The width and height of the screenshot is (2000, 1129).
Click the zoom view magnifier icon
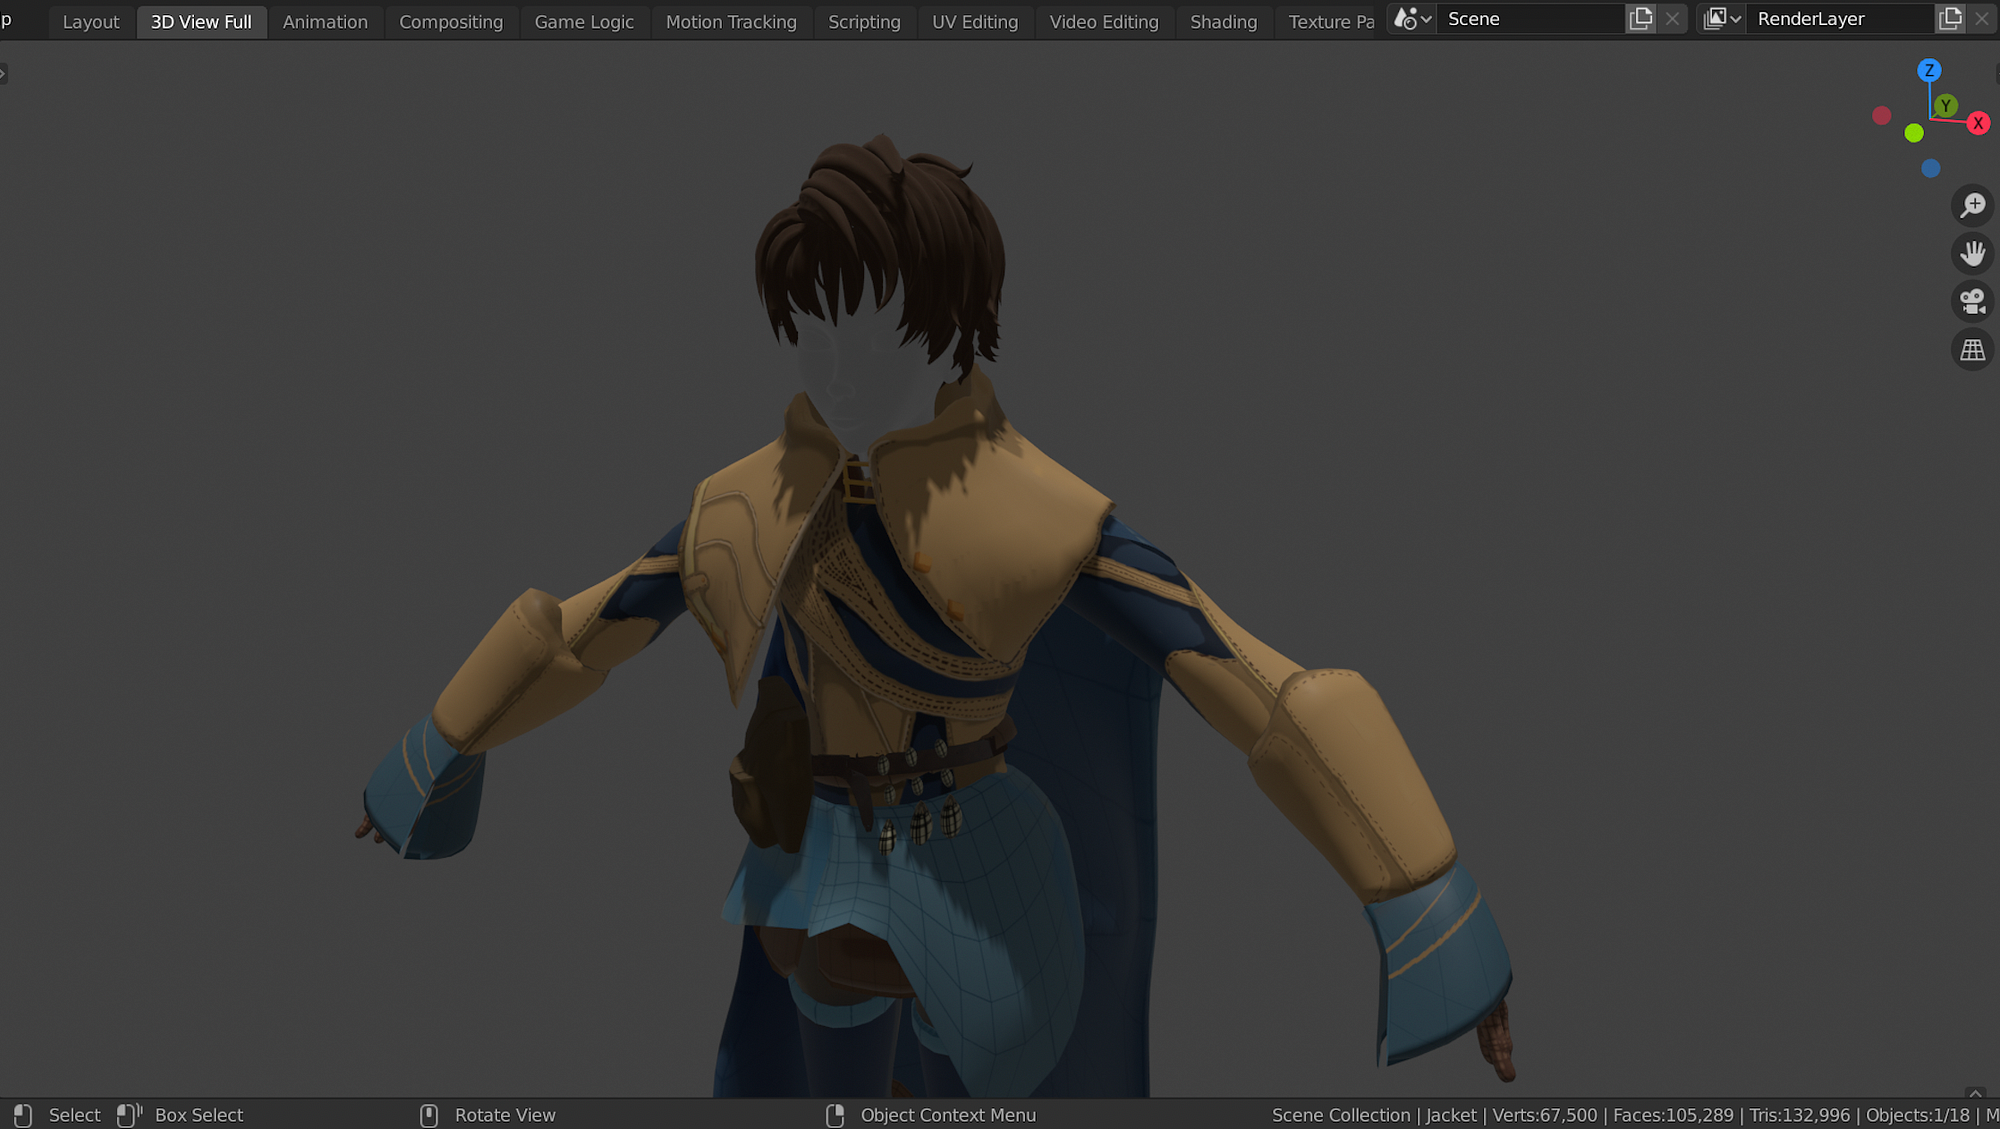coord(1972,205)
